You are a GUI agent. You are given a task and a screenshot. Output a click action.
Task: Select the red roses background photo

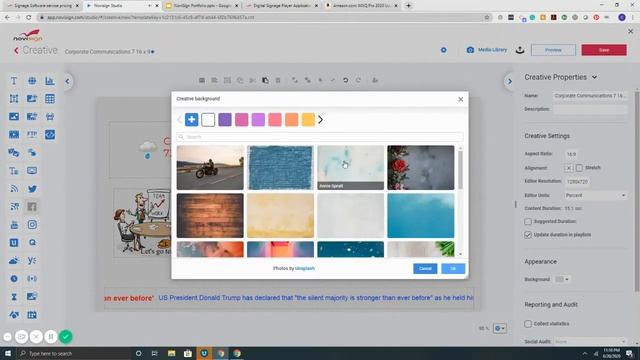click(x=421, y=168)
